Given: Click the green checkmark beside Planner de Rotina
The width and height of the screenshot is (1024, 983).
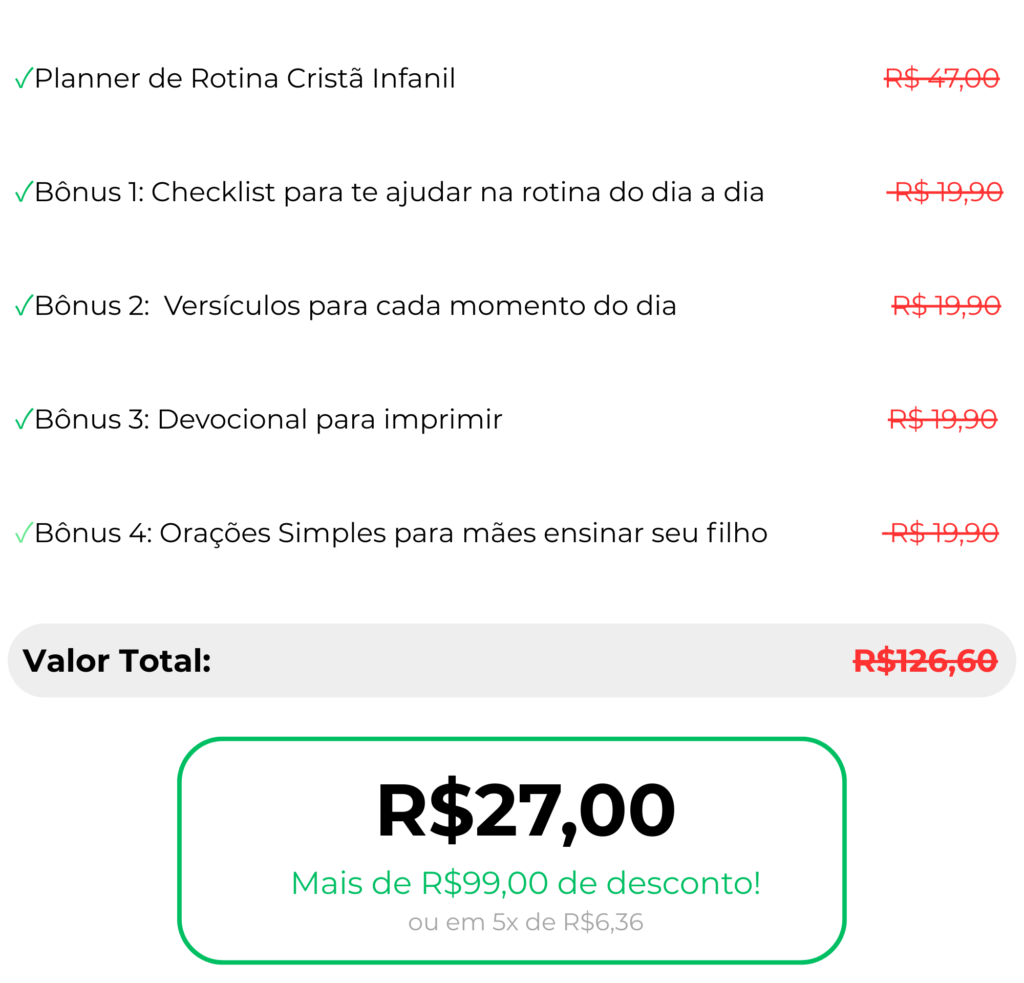Looking at the screenshot, I should tap(23, 79).
